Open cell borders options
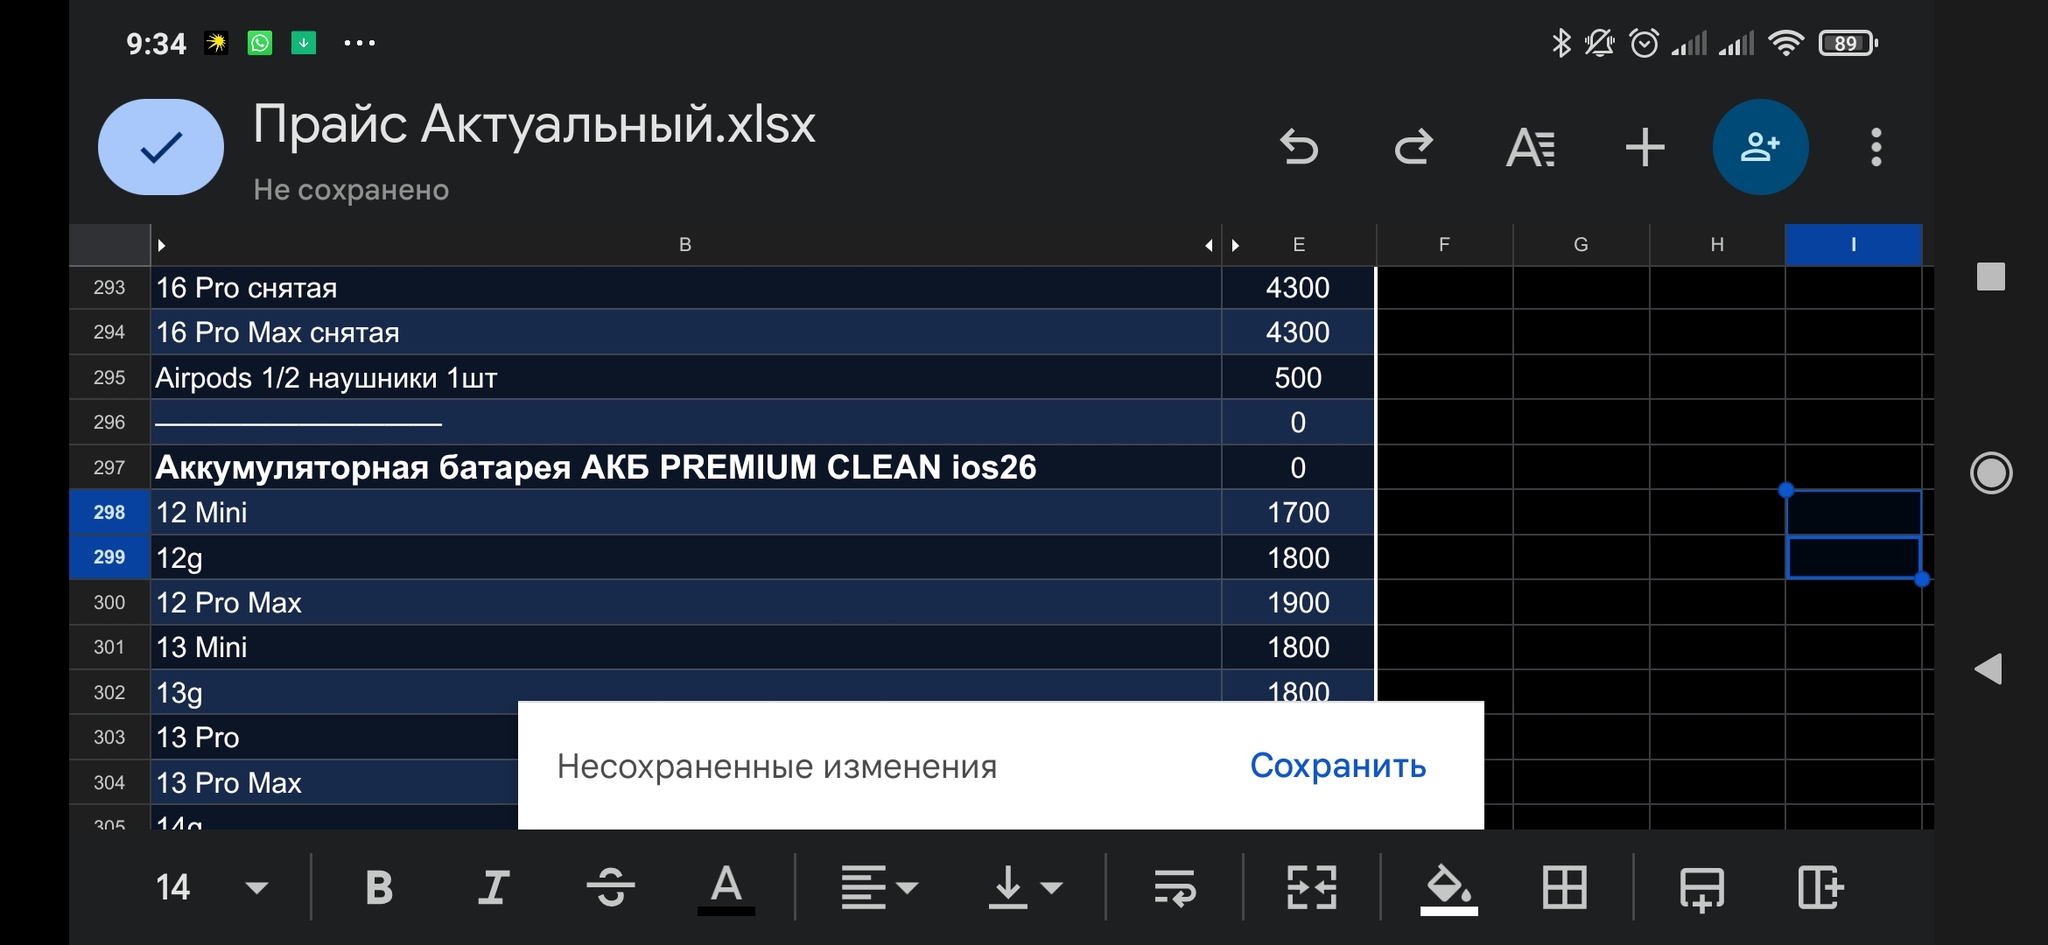2048x945 pixels. (1564, 887)
